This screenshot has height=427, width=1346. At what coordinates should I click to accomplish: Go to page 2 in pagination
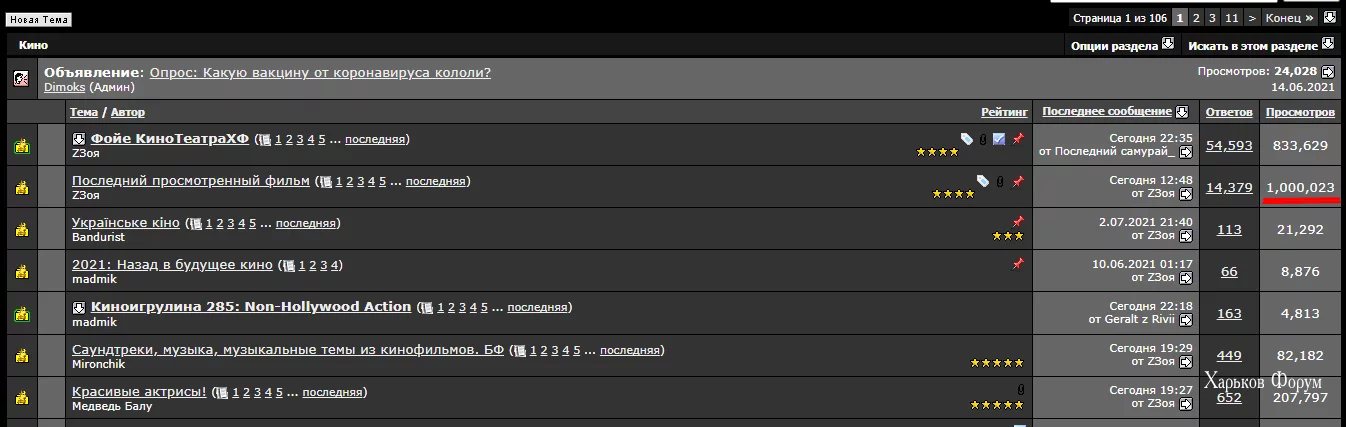(x=1196, y=18)
